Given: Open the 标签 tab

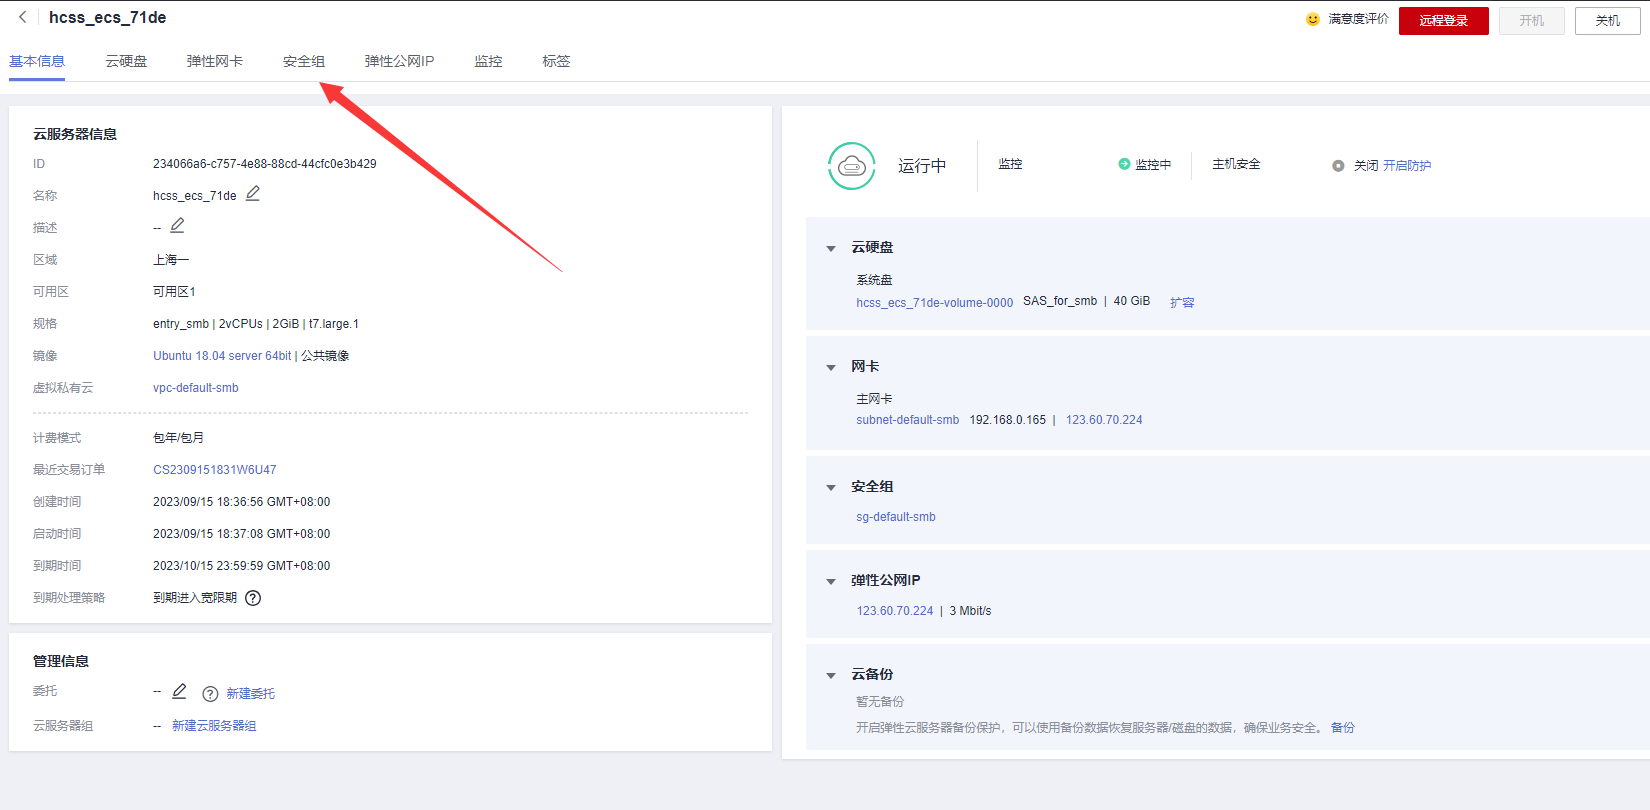Looking at the screenshot, I should point(556,61).
